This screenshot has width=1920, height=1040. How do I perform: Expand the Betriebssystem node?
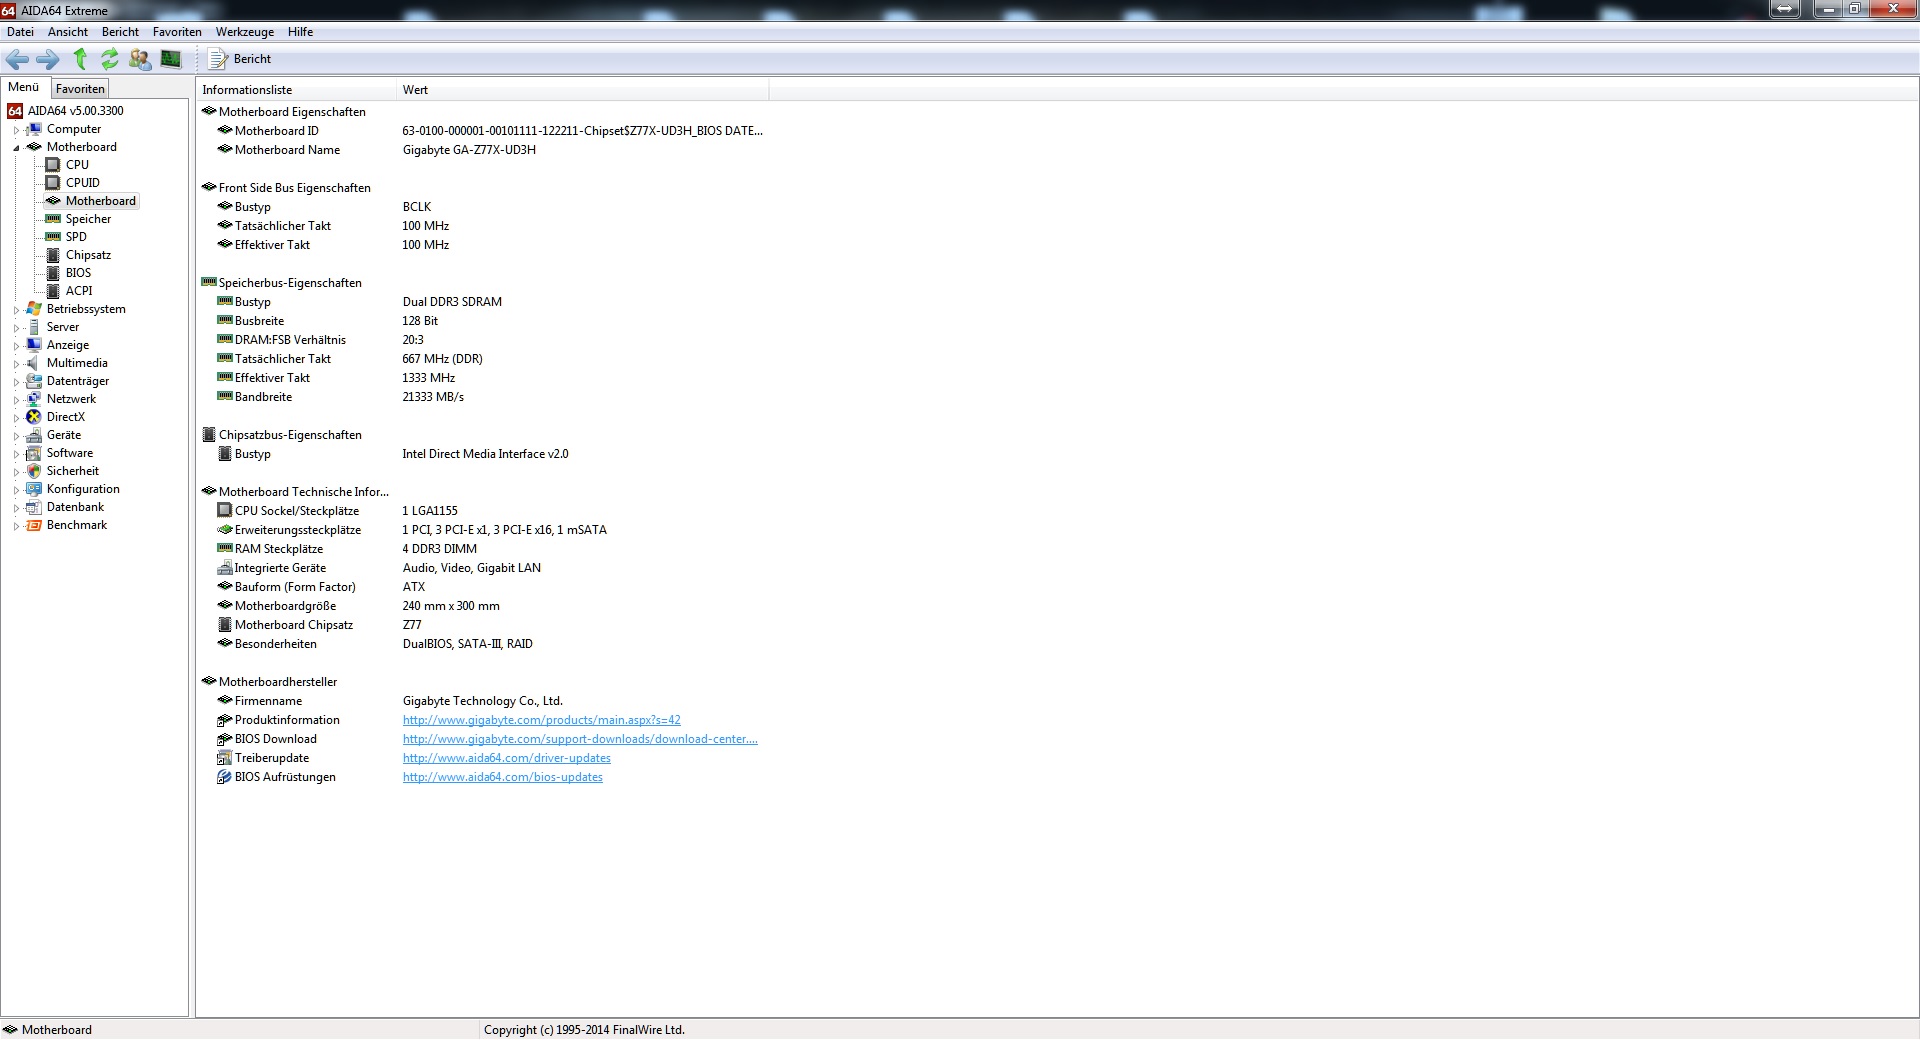[x=16, y=310]
